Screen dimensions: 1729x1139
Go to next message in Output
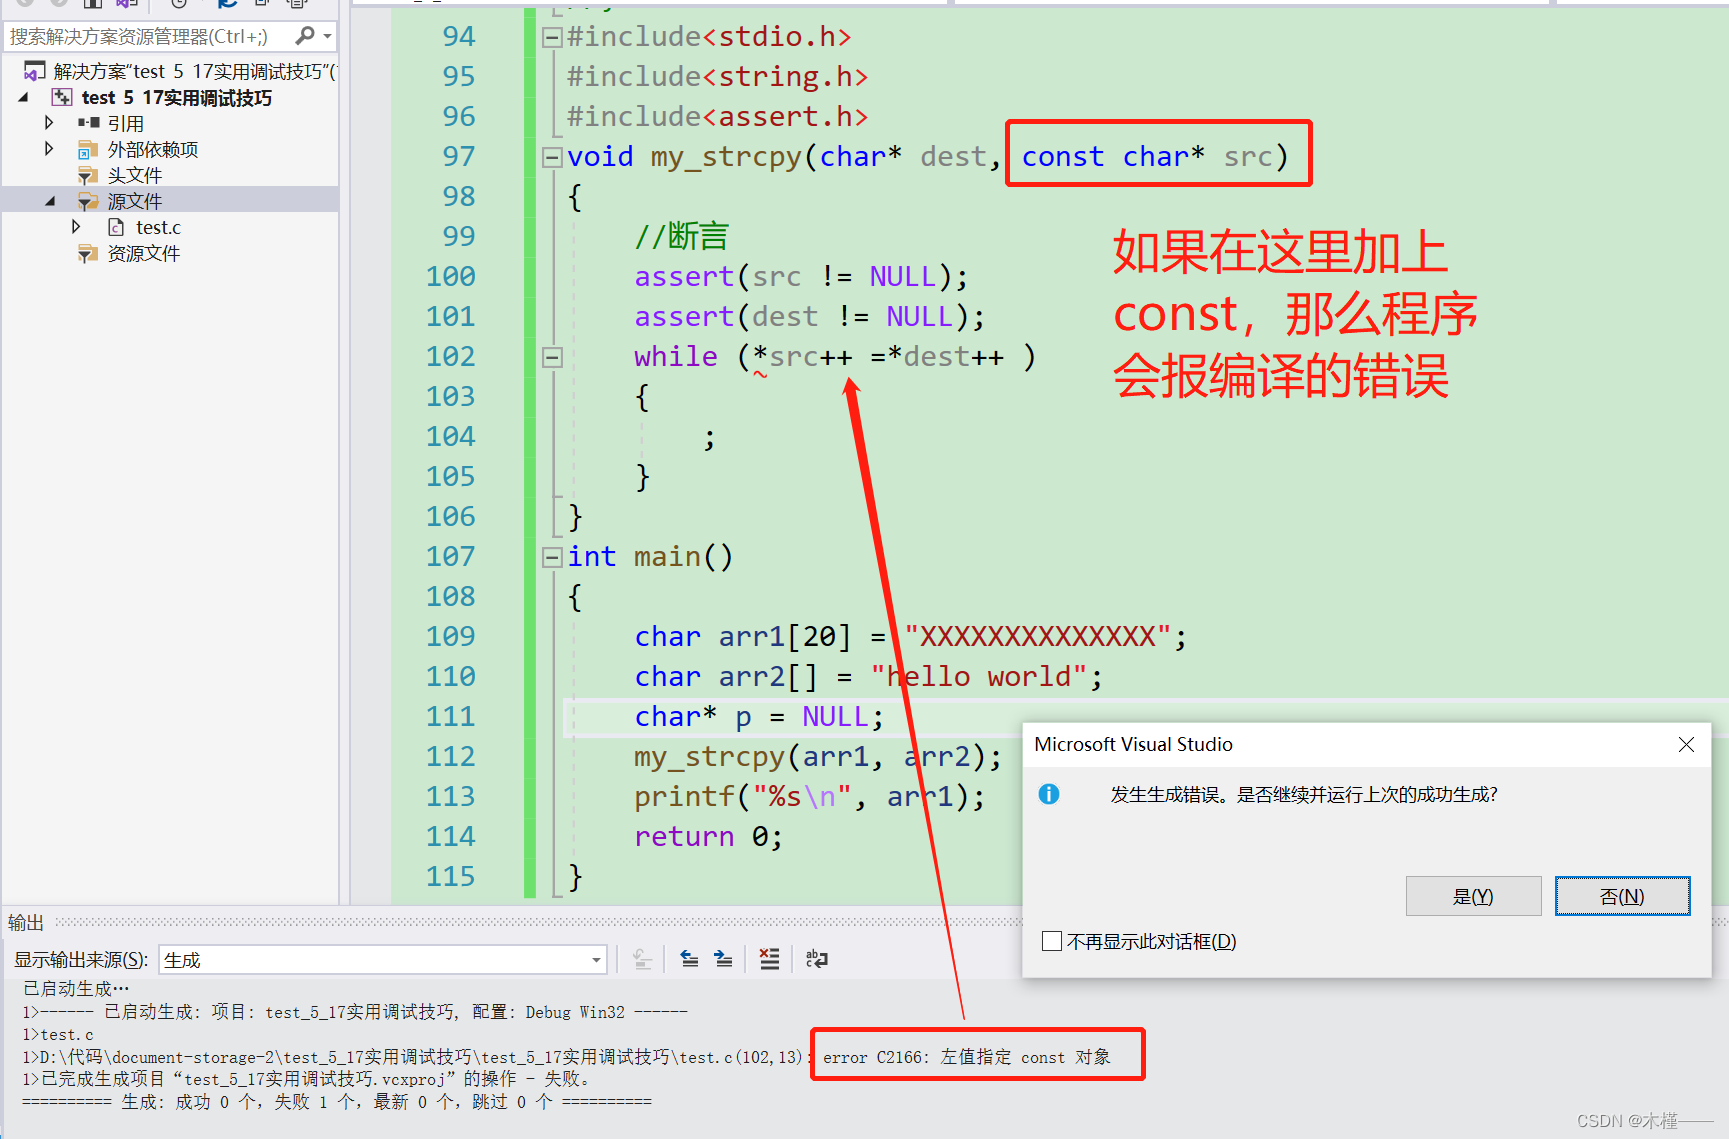pyautogui.click(x=724, y=960)
